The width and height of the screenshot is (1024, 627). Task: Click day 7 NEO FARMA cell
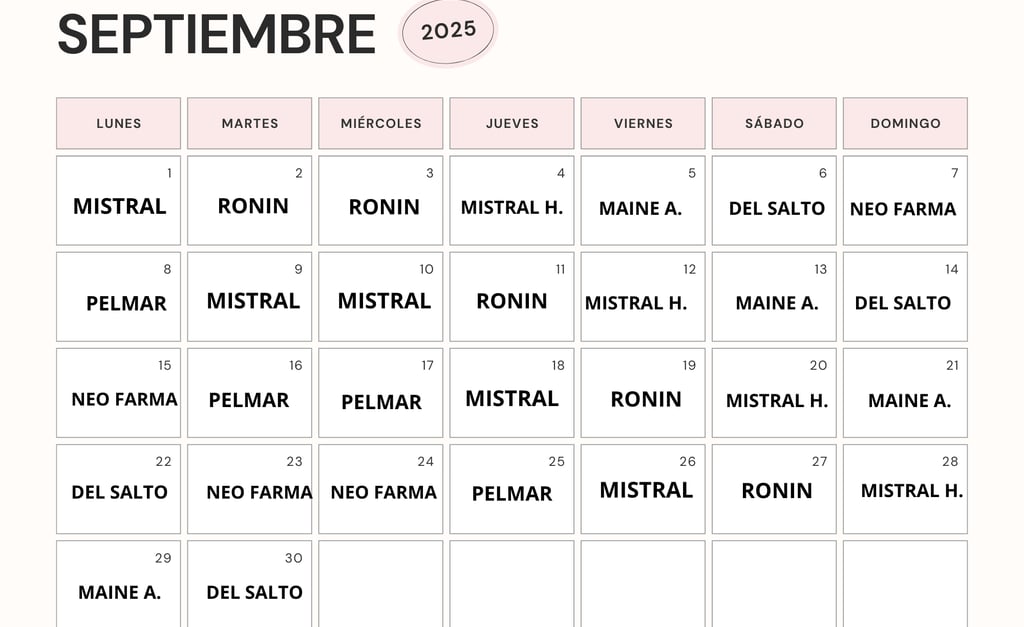(905, 201)
